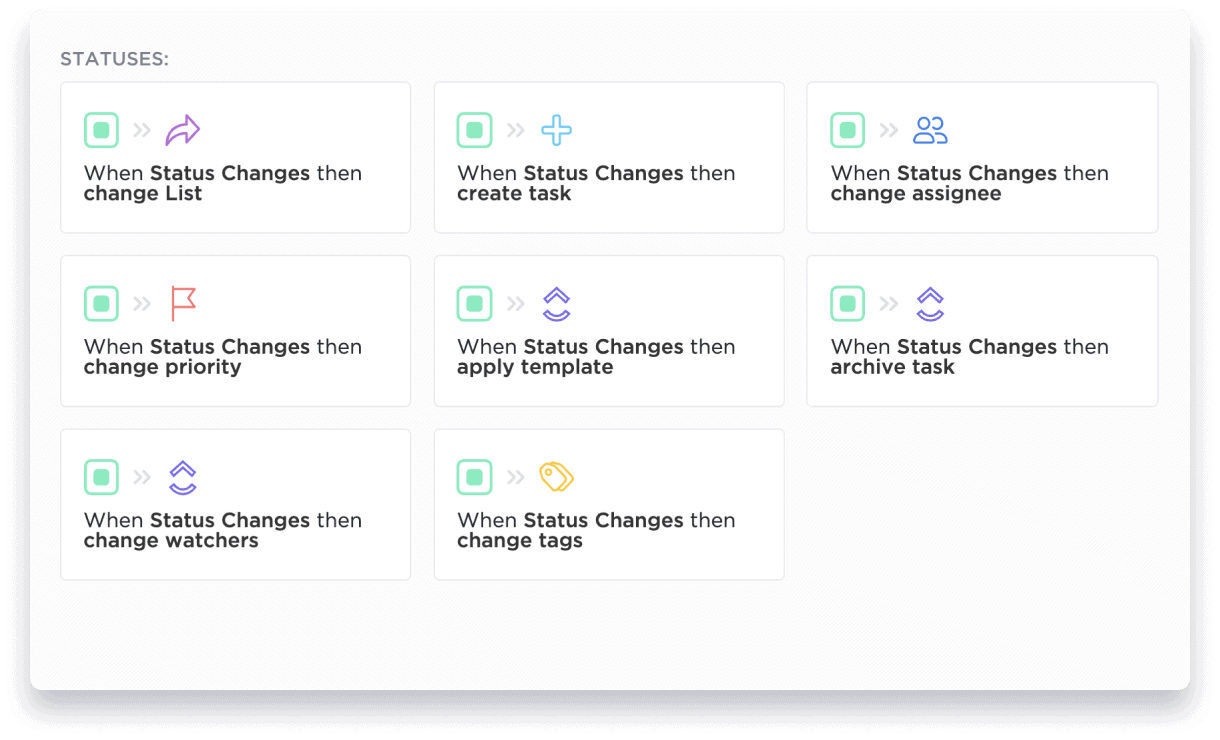Viewport: 1220px width, 740px height.
Task: Click the double chevron on the create task card
Action: click(x=515, y=129)
